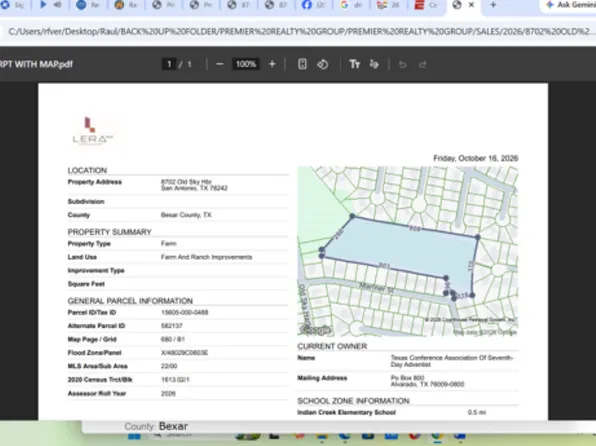Click the undo arrow in PDF toolbar
The image size is (596, 446).
pos(403,65)
